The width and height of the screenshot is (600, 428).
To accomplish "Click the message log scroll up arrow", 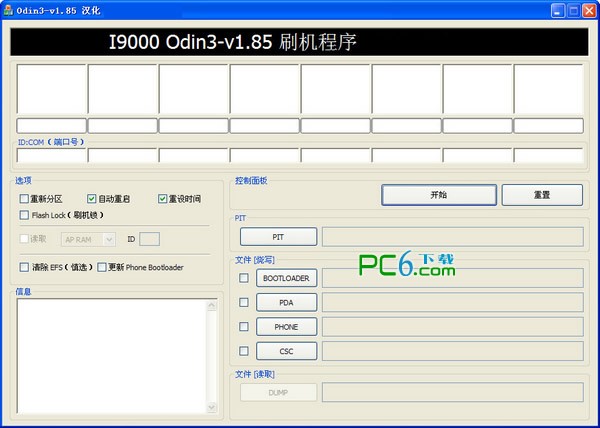I will pyautogui.click(x=212, y=305).
